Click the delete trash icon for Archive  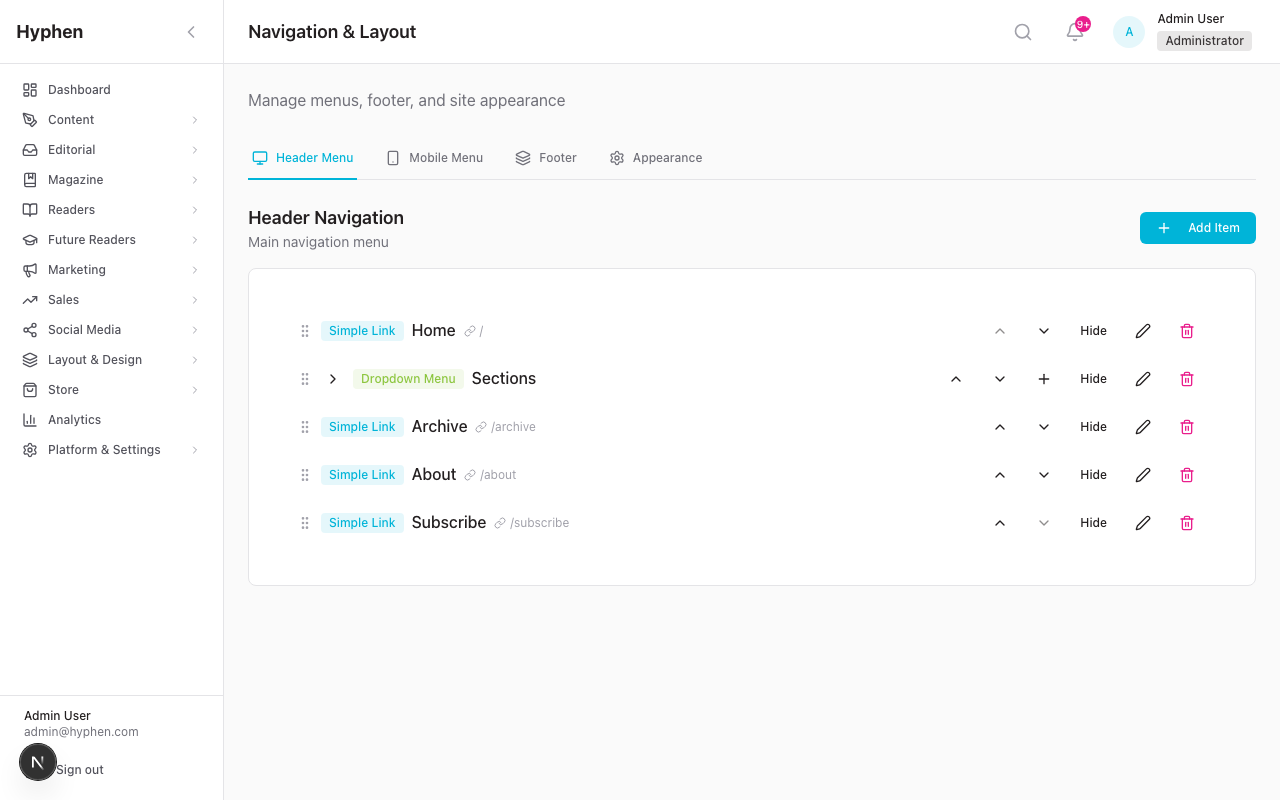pos(1187,426)
